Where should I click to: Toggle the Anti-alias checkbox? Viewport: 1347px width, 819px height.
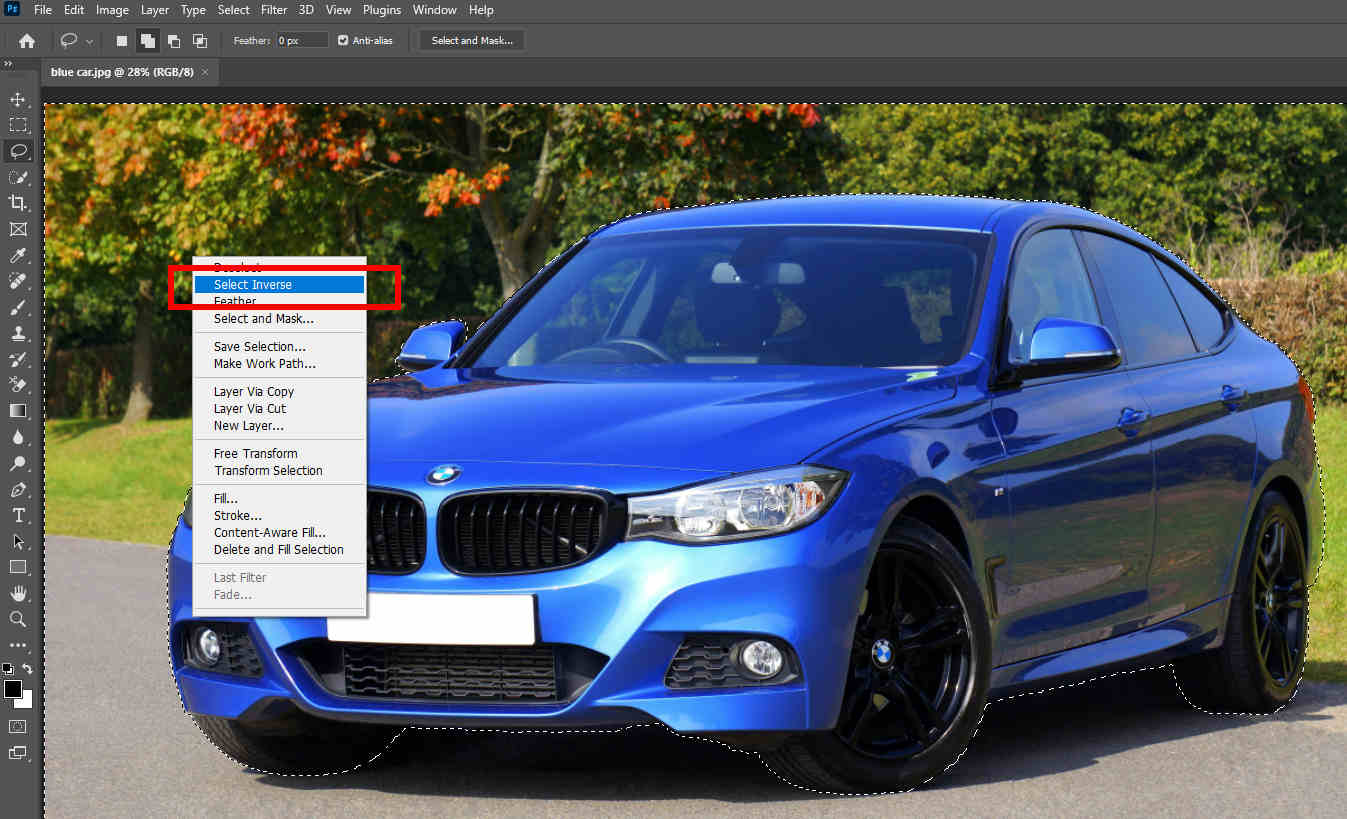(343, 41)
